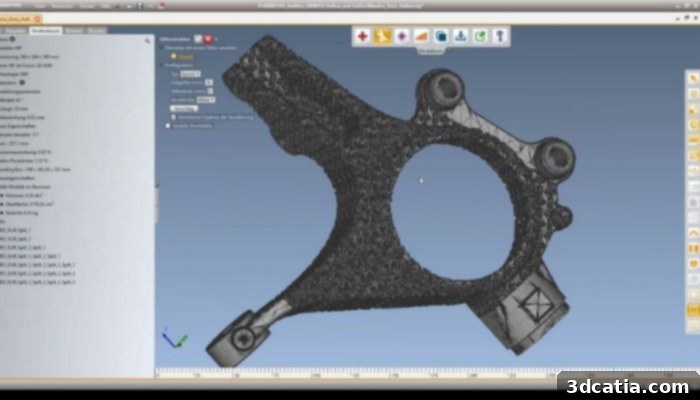700x400 pixels.
Task: Cancel lattice with the red X icon
Action: (208, 39)
